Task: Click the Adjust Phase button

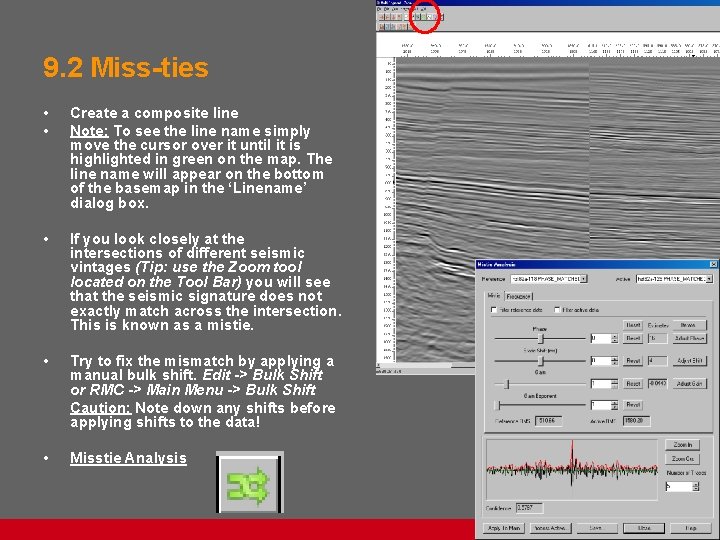Action: click(x=689, y=338)
